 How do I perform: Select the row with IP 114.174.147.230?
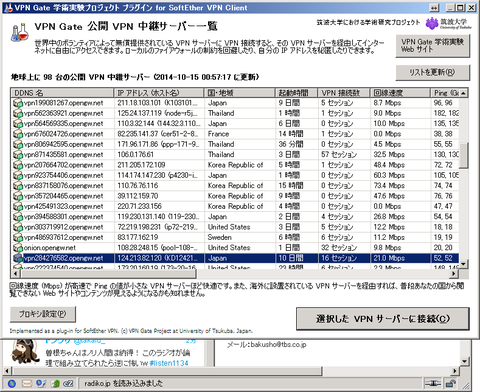(x=235, y=175)
